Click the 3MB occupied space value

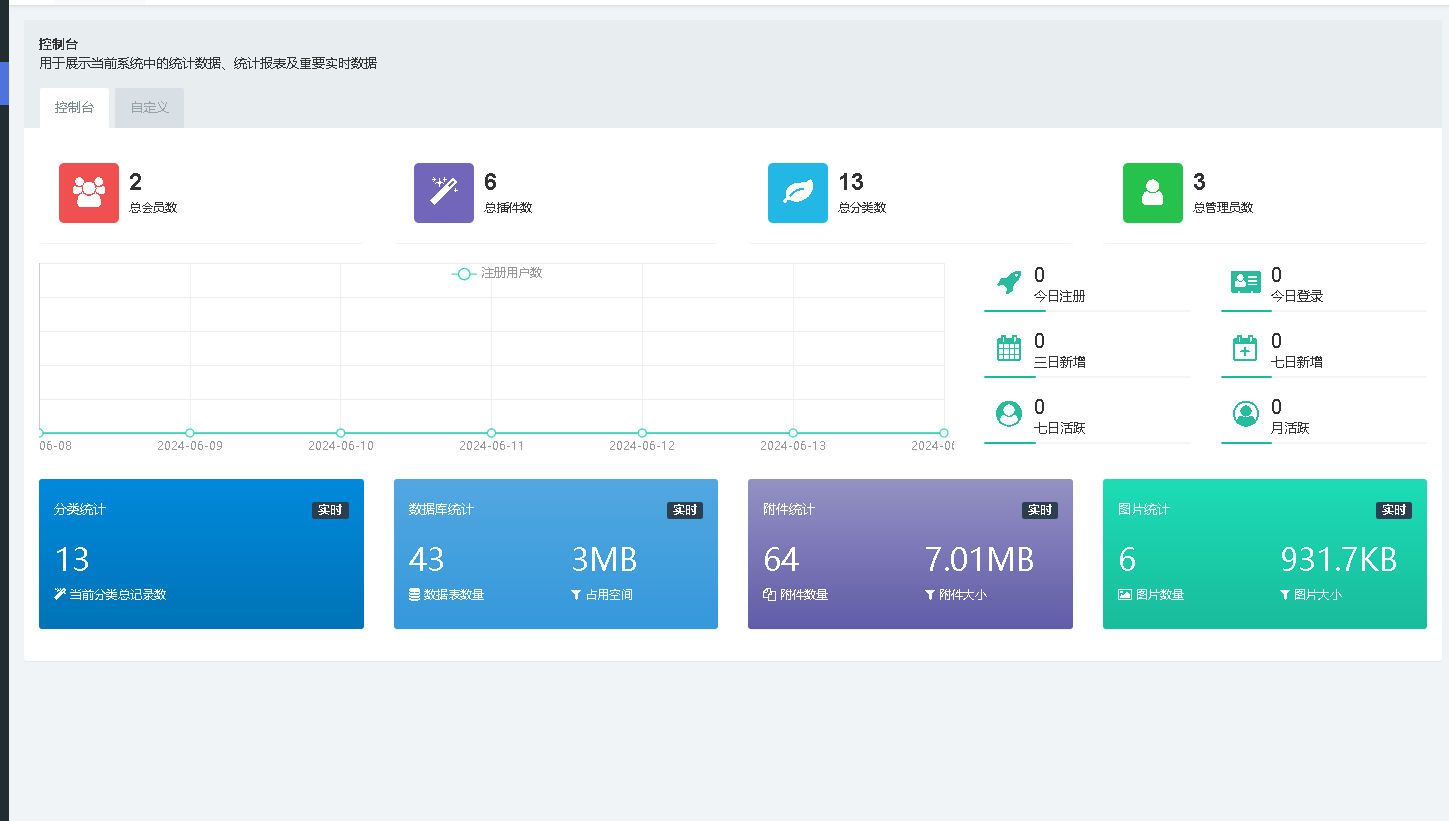(x=604, y=559)
